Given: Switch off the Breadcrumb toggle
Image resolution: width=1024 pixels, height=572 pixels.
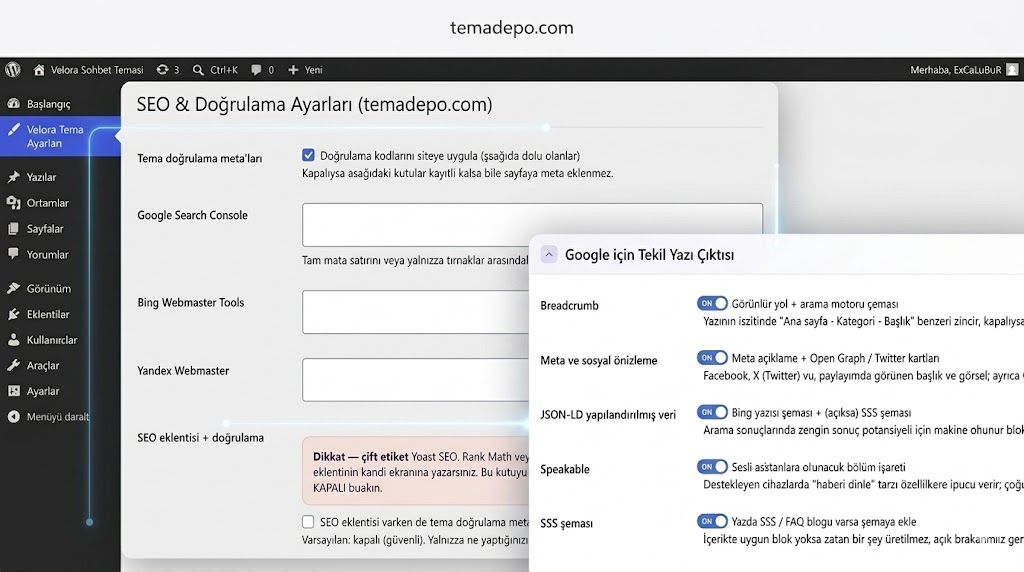Looking at the screenshot, I should click(x=712, y=304).
